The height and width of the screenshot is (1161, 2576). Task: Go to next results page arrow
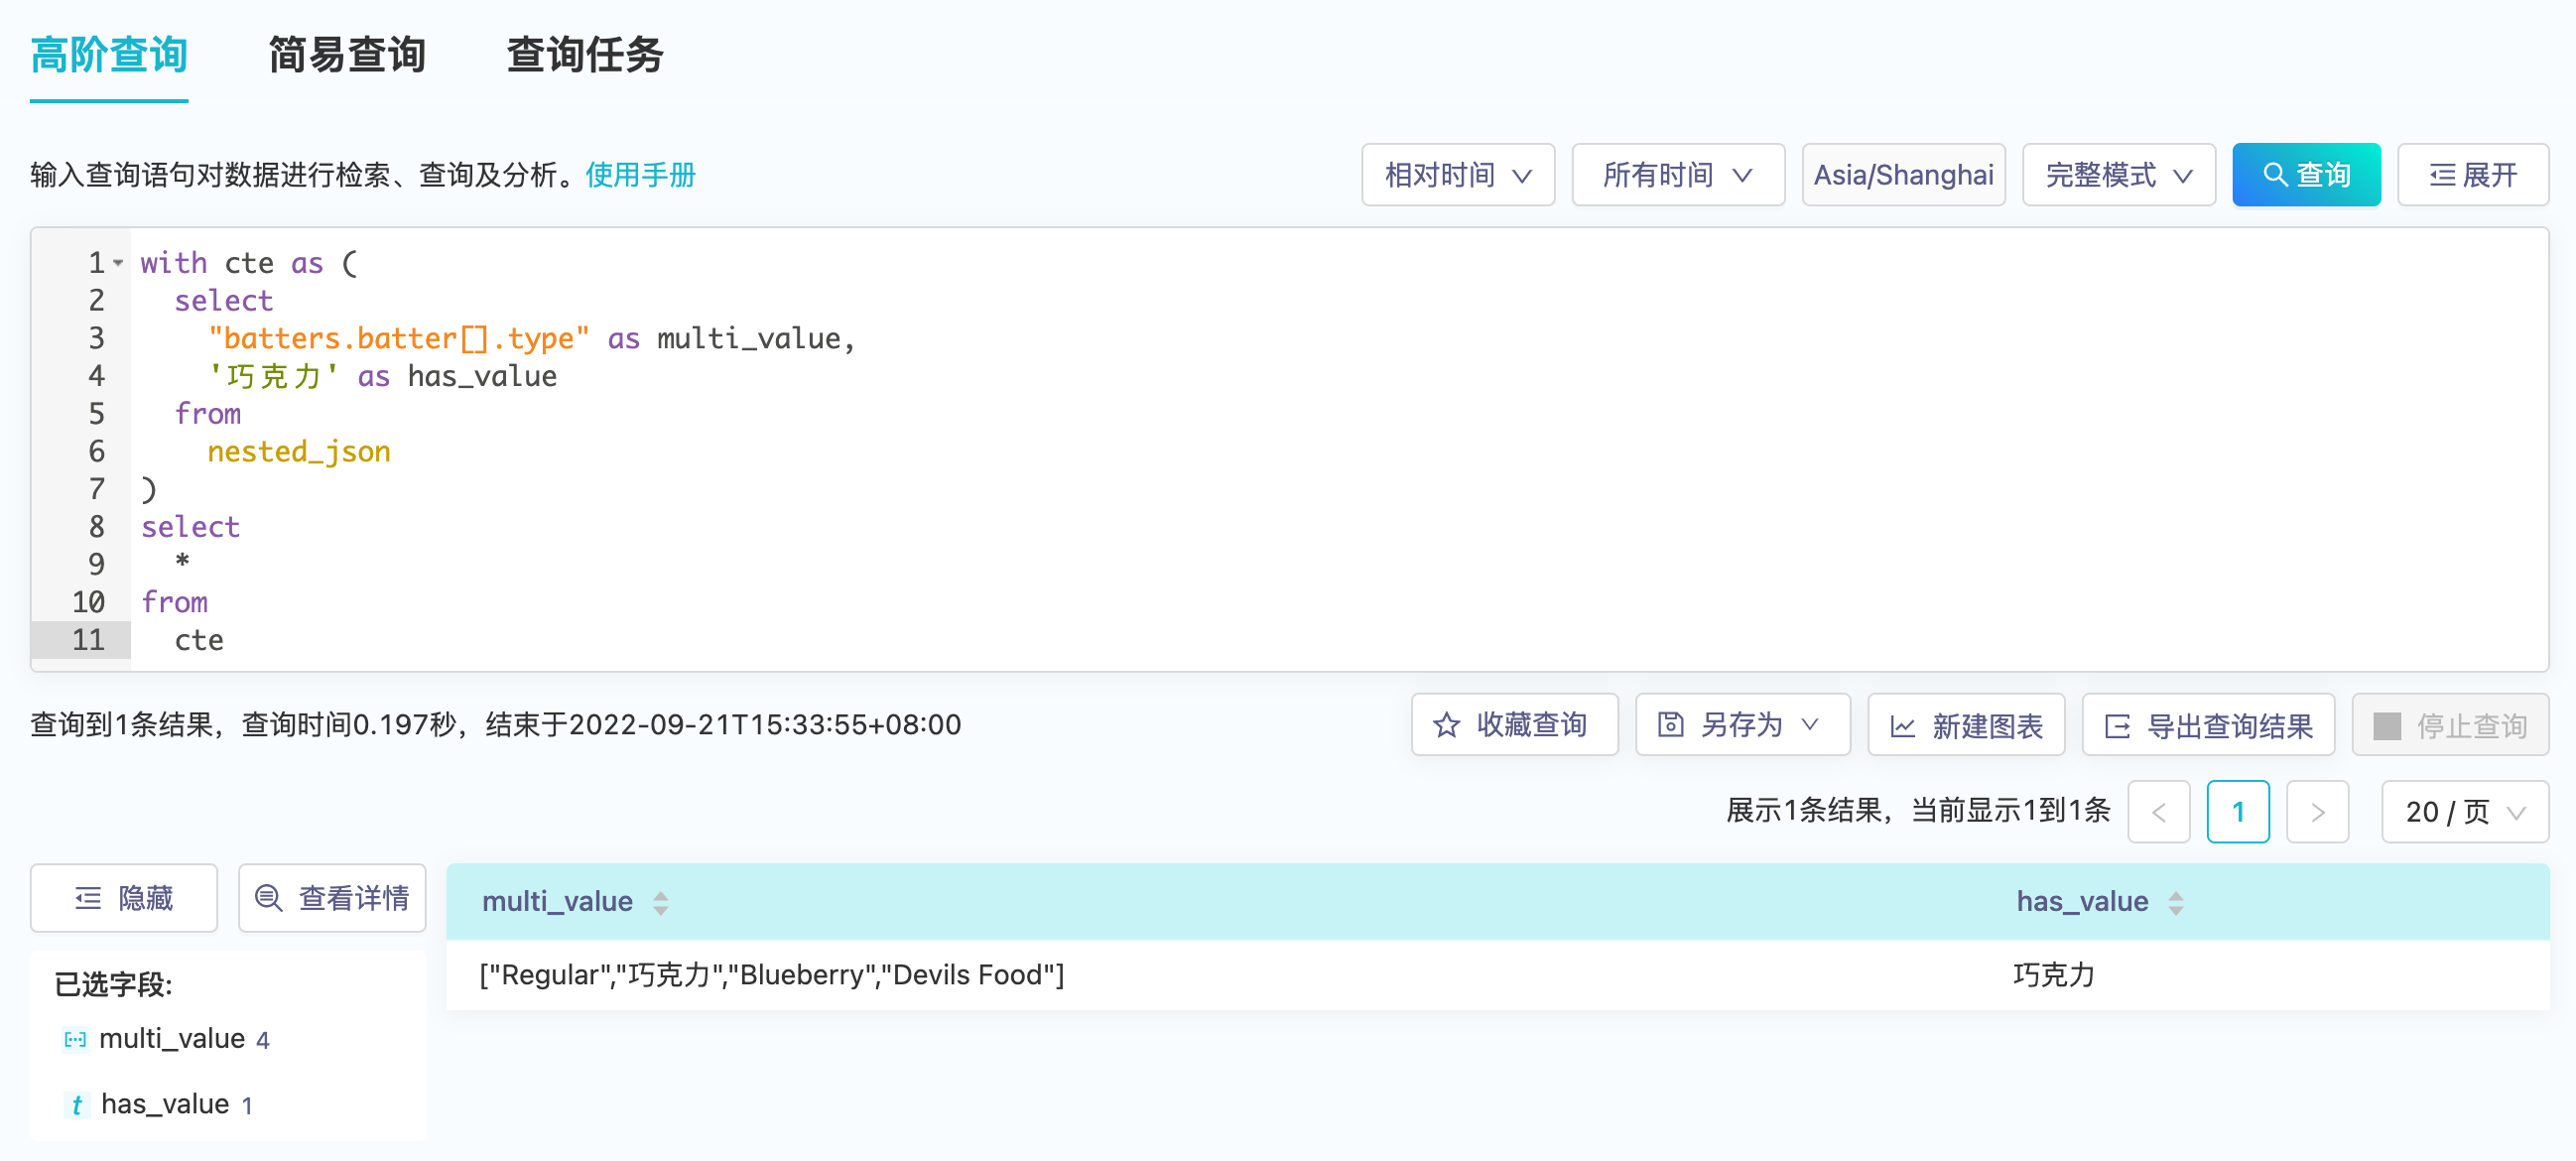click(x=2317, y=812)
